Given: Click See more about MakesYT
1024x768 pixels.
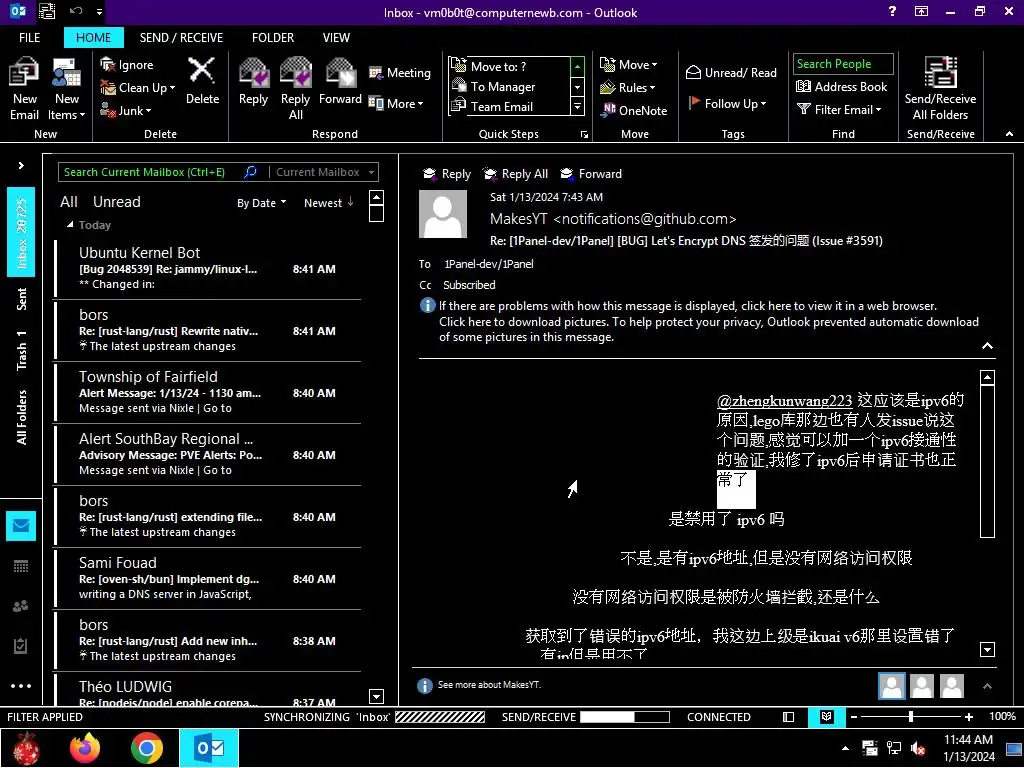Looking at the screenshot, I should pos(489,684).
